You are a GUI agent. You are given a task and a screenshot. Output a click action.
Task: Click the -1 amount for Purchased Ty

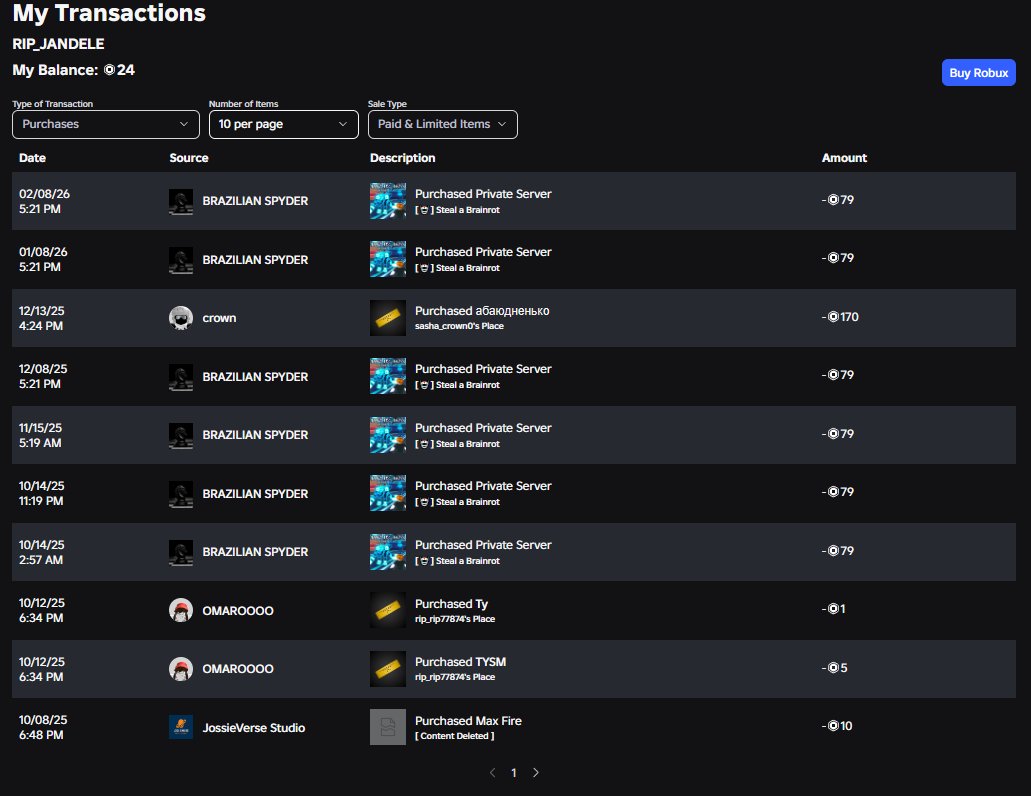pyautogui.click(x=834, y=609)
